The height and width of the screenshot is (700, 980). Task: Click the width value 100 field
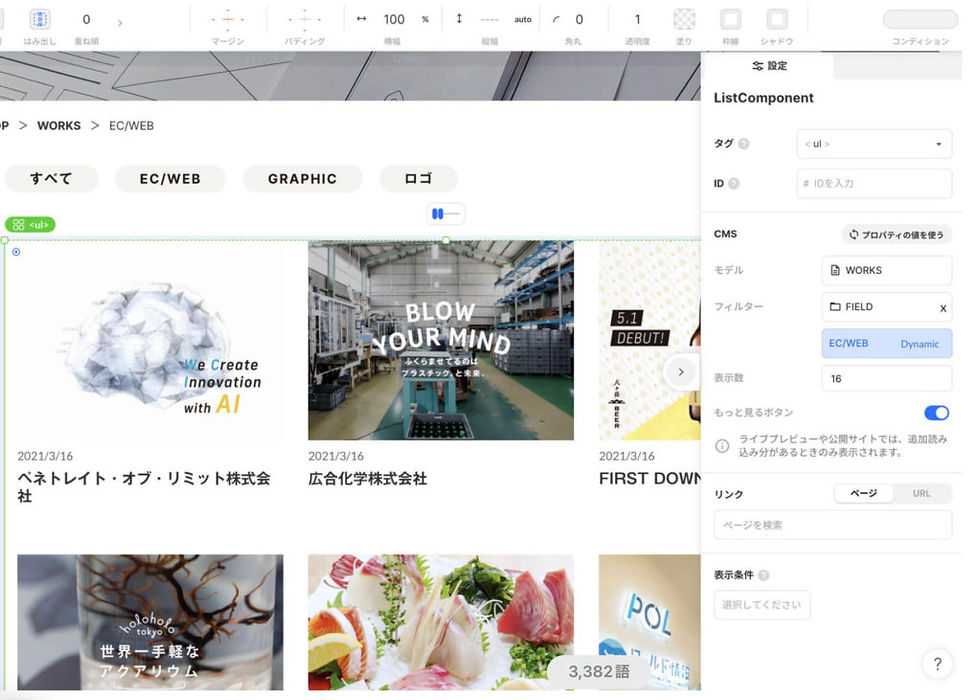pos(394,19)
